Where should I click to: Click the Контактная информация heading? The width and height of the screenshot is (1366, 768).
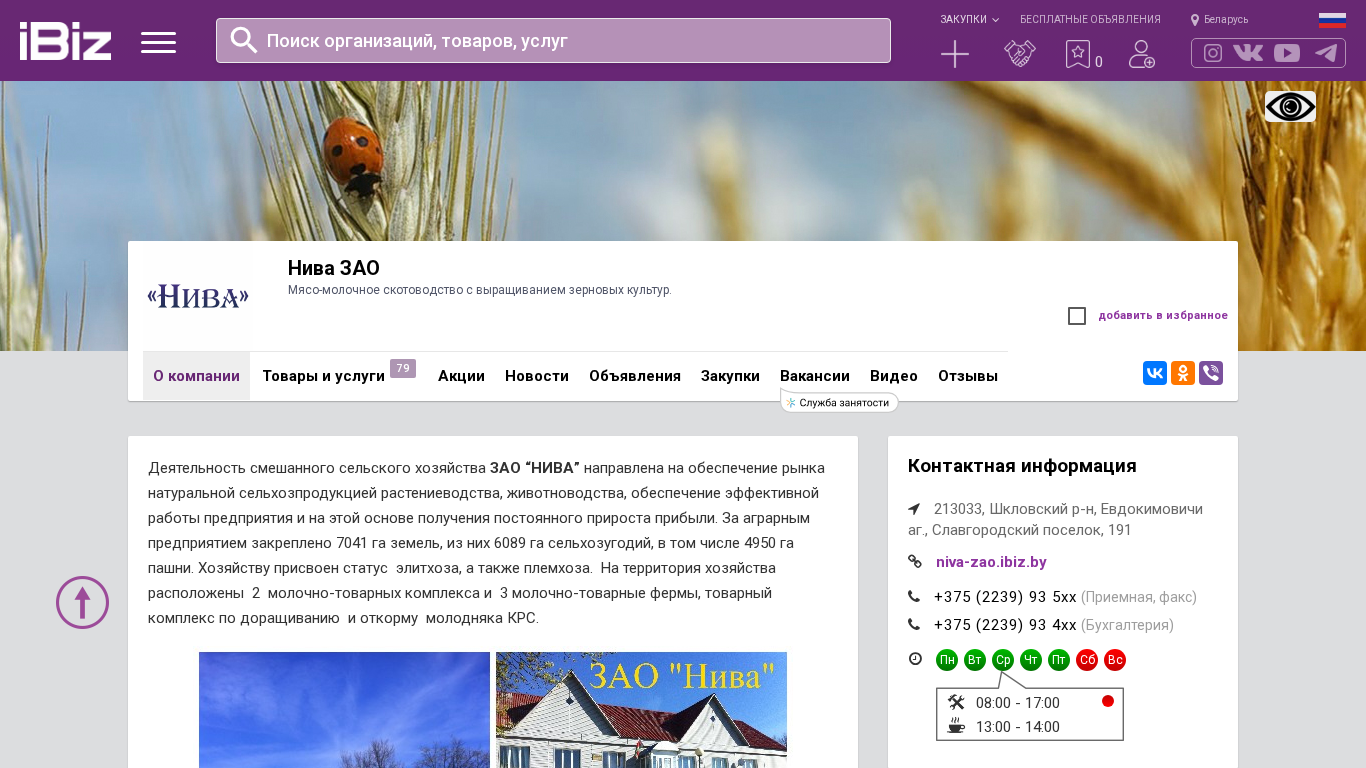click(x=1022, y=466)
